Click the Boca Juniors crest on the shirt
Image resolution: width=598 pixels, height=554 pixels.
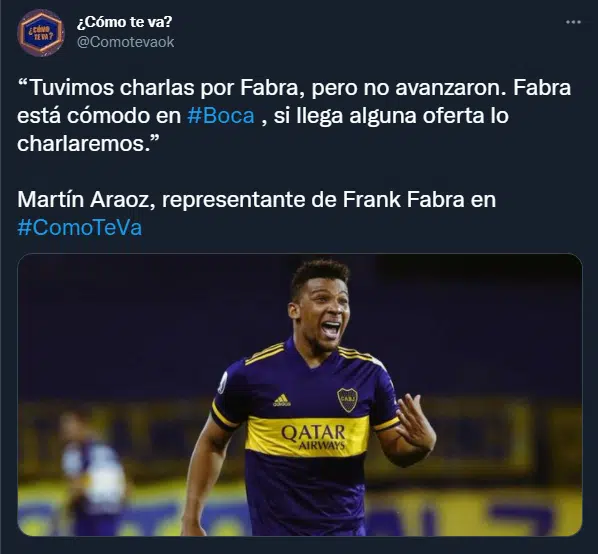pos(347,400)
